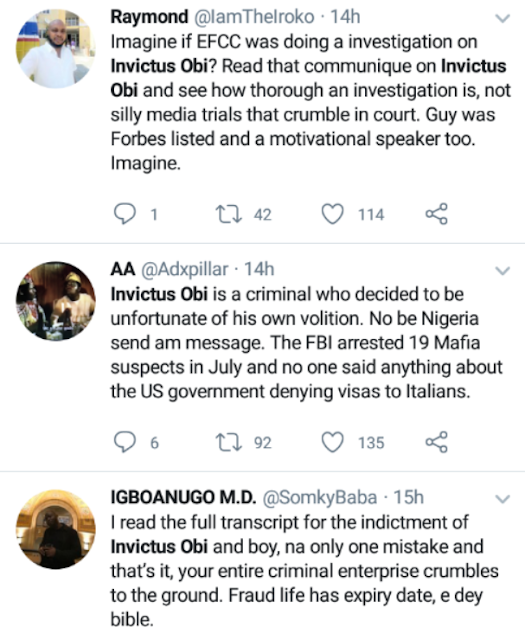Open the 15h timestamp on IGBOANUGO's tweet
Screen dimensions: 525x640
pyautogui.click(x=409, y=498)
